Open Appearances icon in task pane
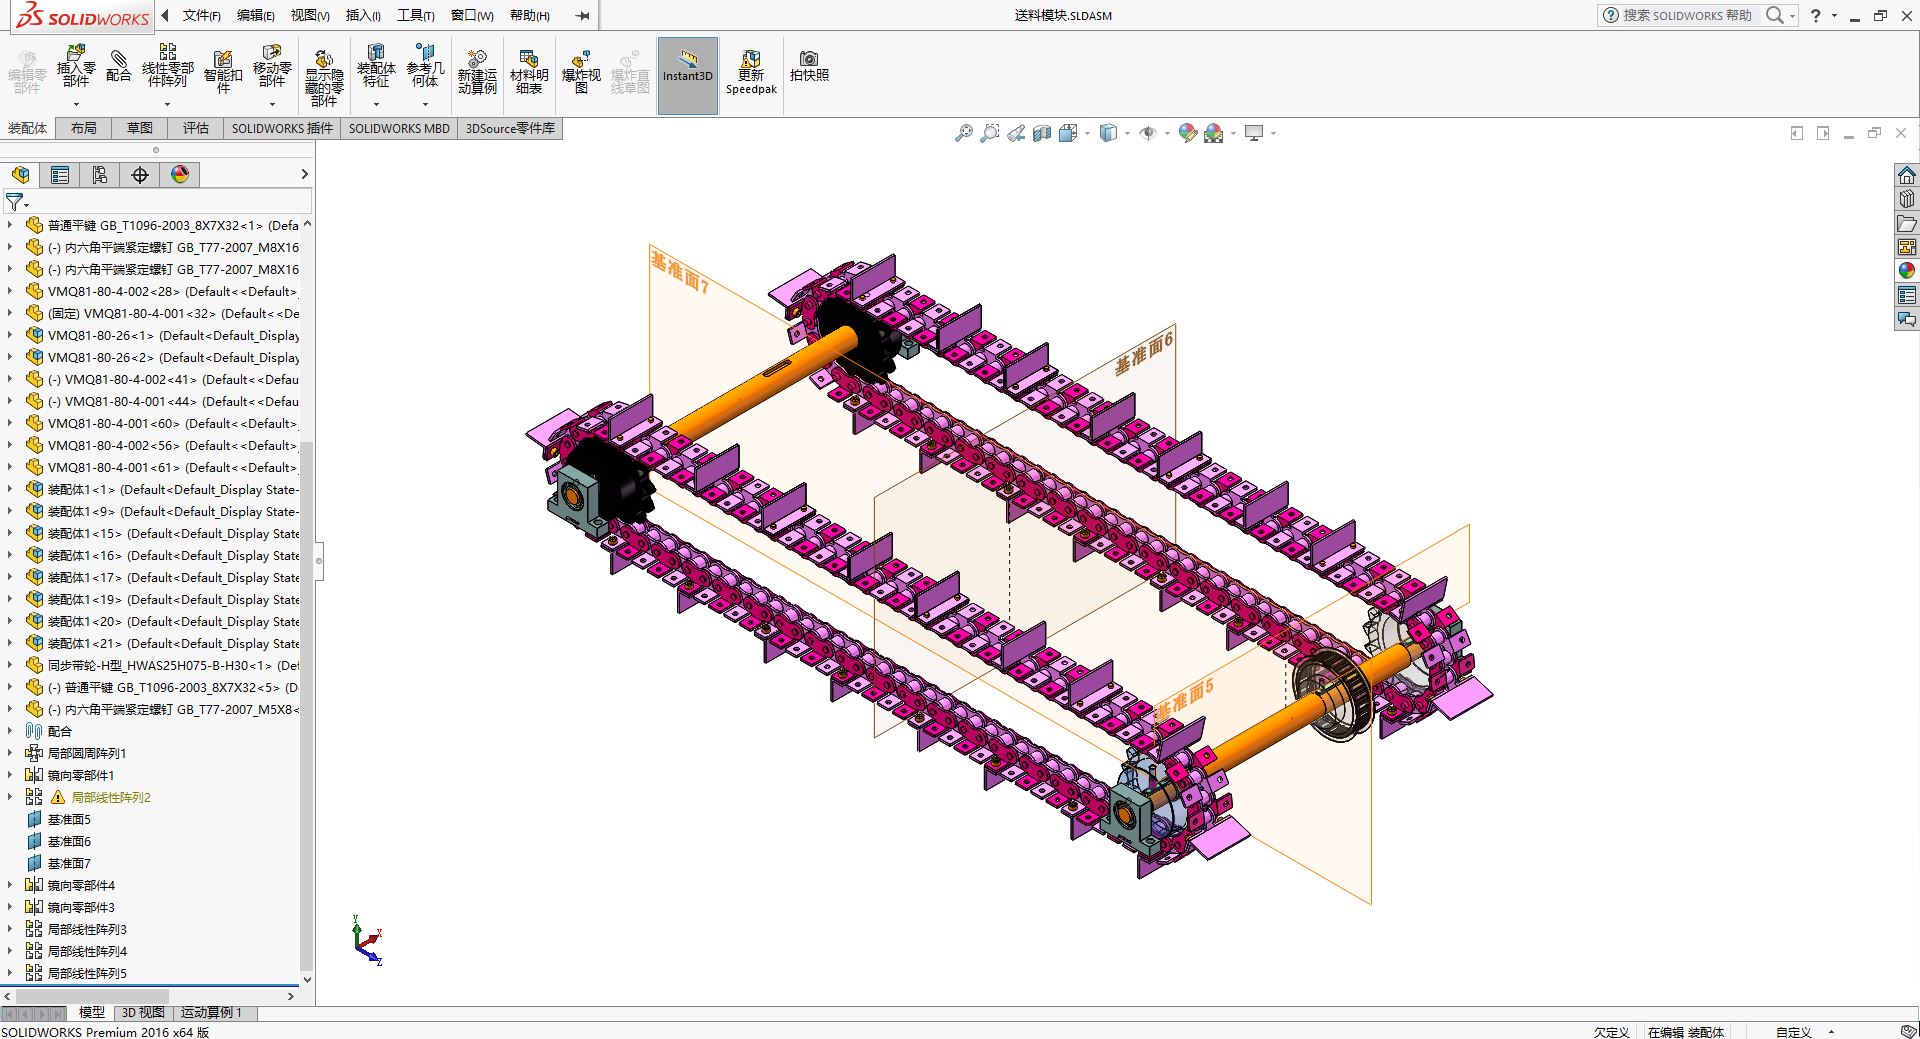The height and width of the screenshot is (1039, 1920). tap(1907, 271)
